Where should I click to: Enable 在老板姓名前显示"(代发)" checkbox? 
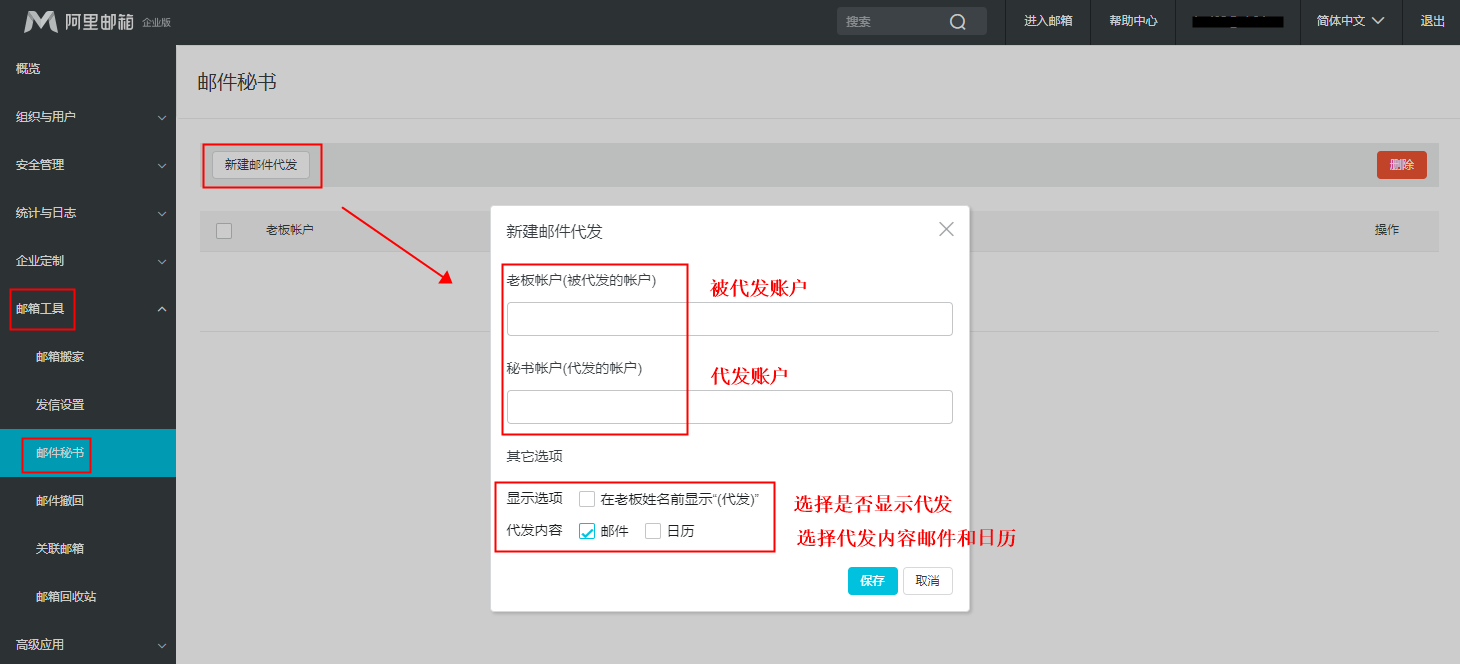tap(587, 499)
